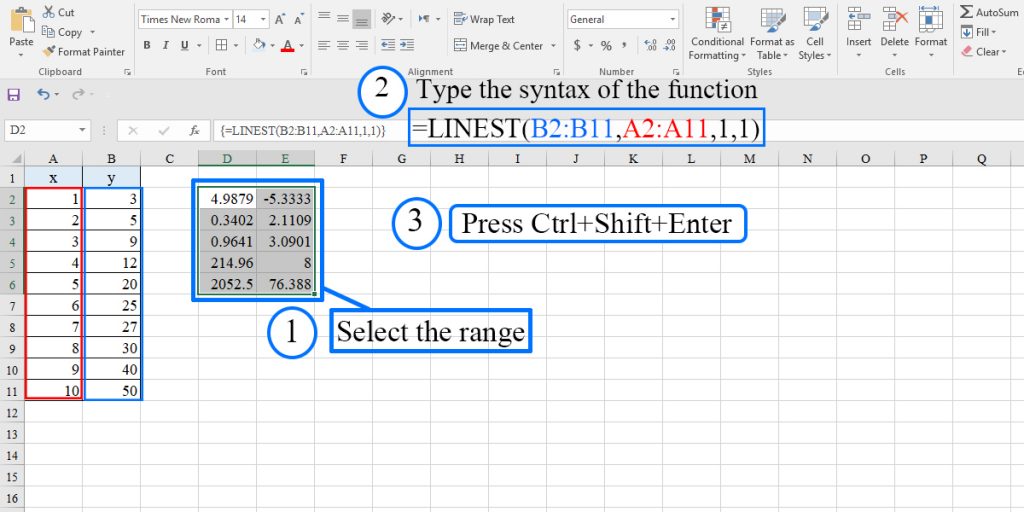Apply Comma Style
Screen dimensions: 1024x512
pyautogui.click(x=625, y=45)
